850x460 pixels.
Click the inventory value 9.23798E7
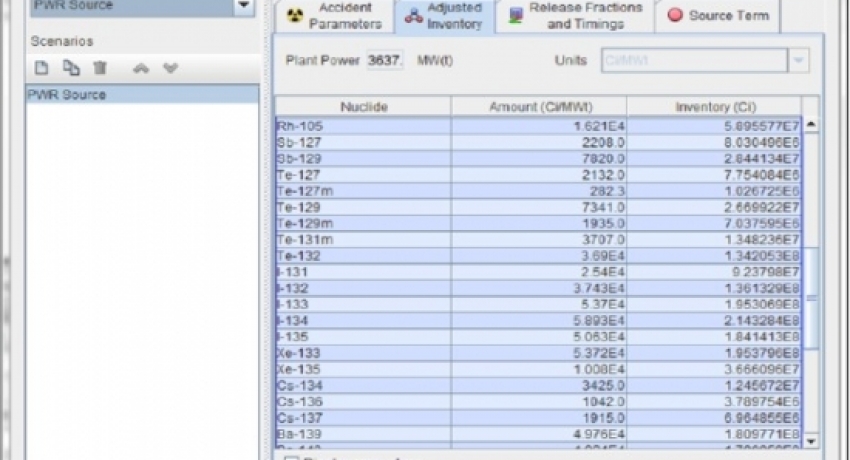(765, 273)
